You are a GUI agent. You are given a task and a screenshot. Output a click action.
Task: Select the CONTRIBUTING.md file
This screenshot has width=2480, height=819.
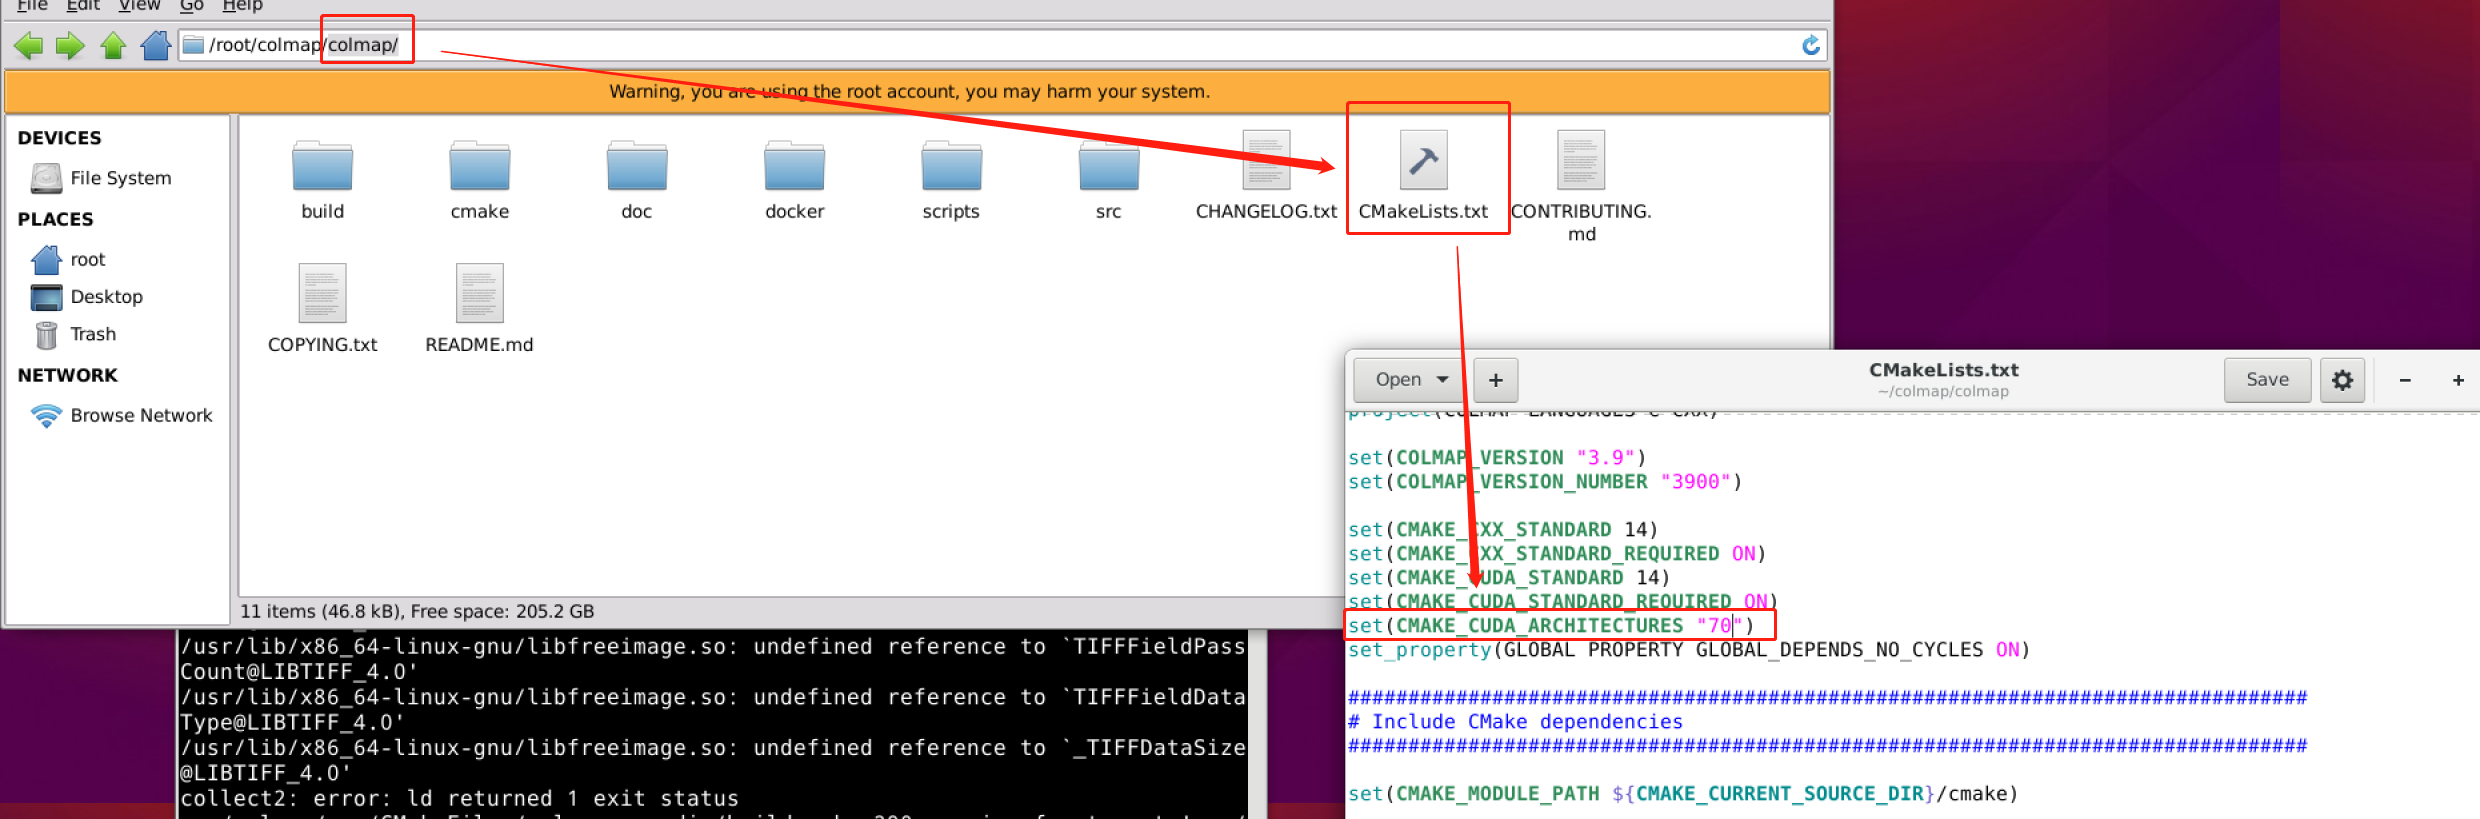click(x=1581, y=187)
